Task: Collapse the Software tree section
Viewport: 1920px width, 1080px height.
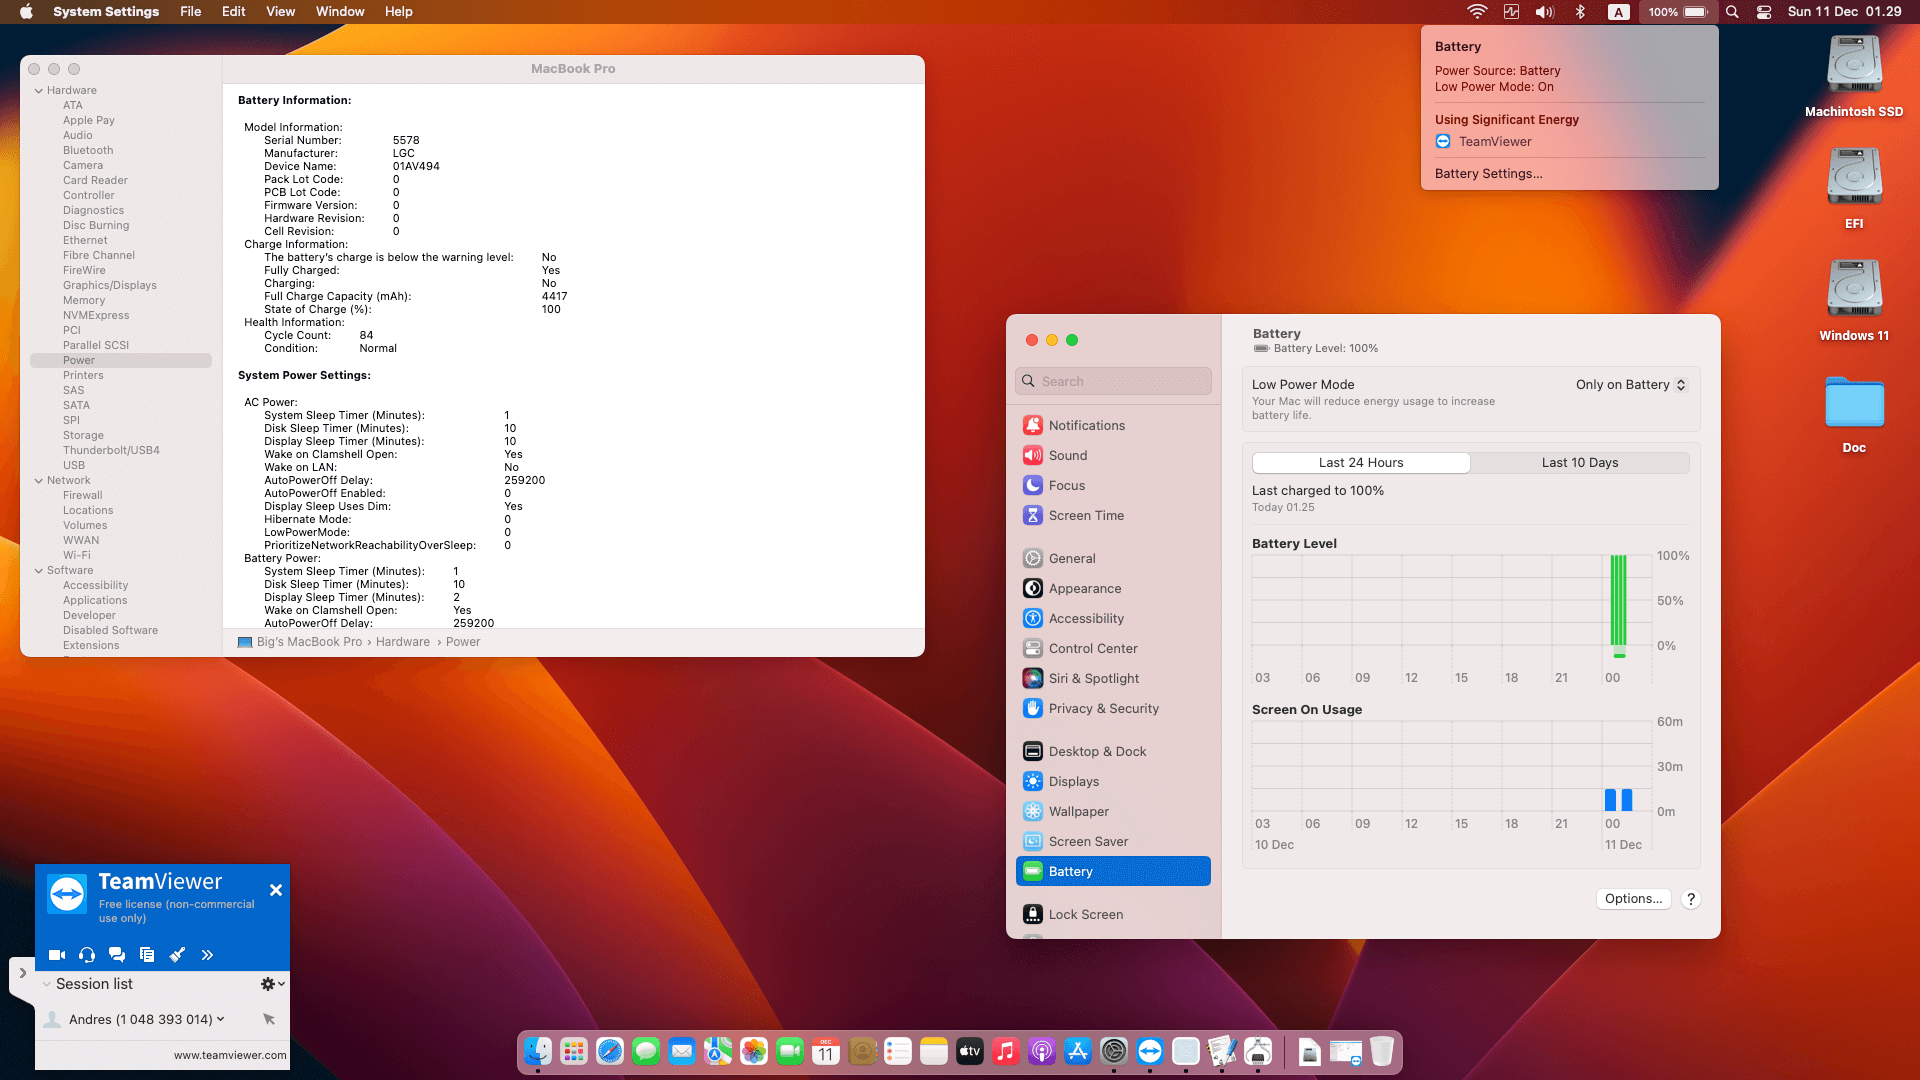Action: pos(39,570)
